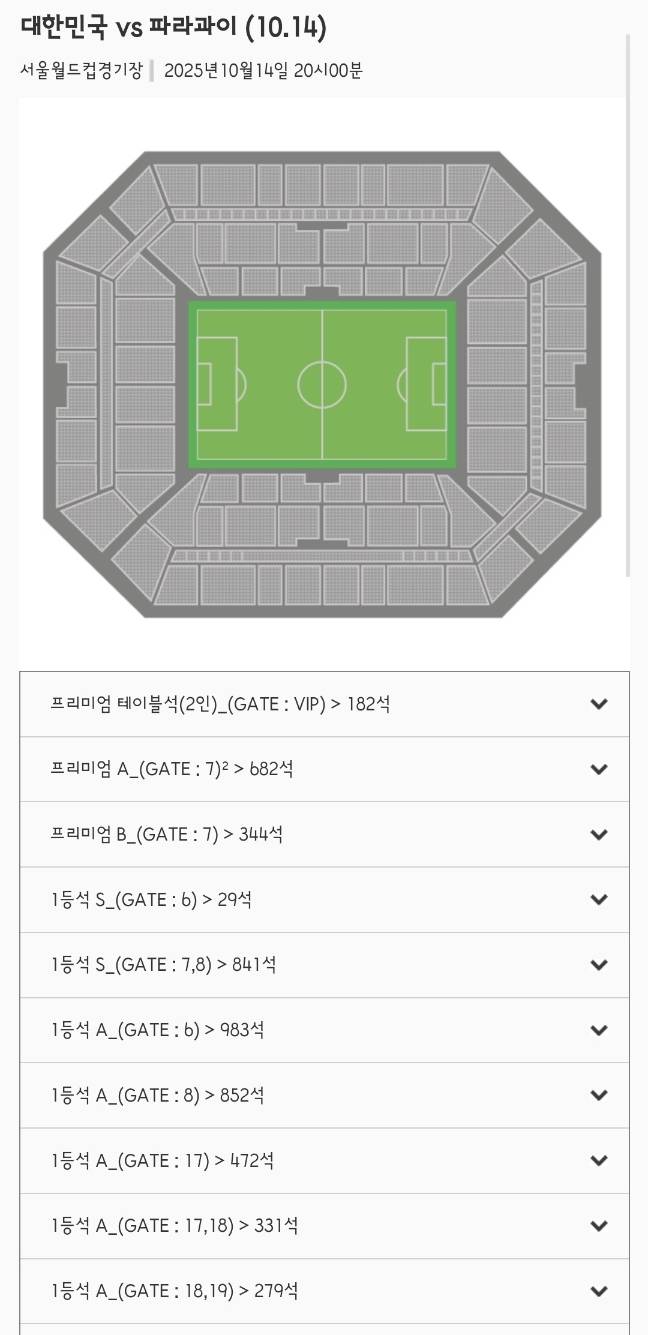
Task: Expand the 프리미엄 A (GATE 7) row
Action: 598,769
